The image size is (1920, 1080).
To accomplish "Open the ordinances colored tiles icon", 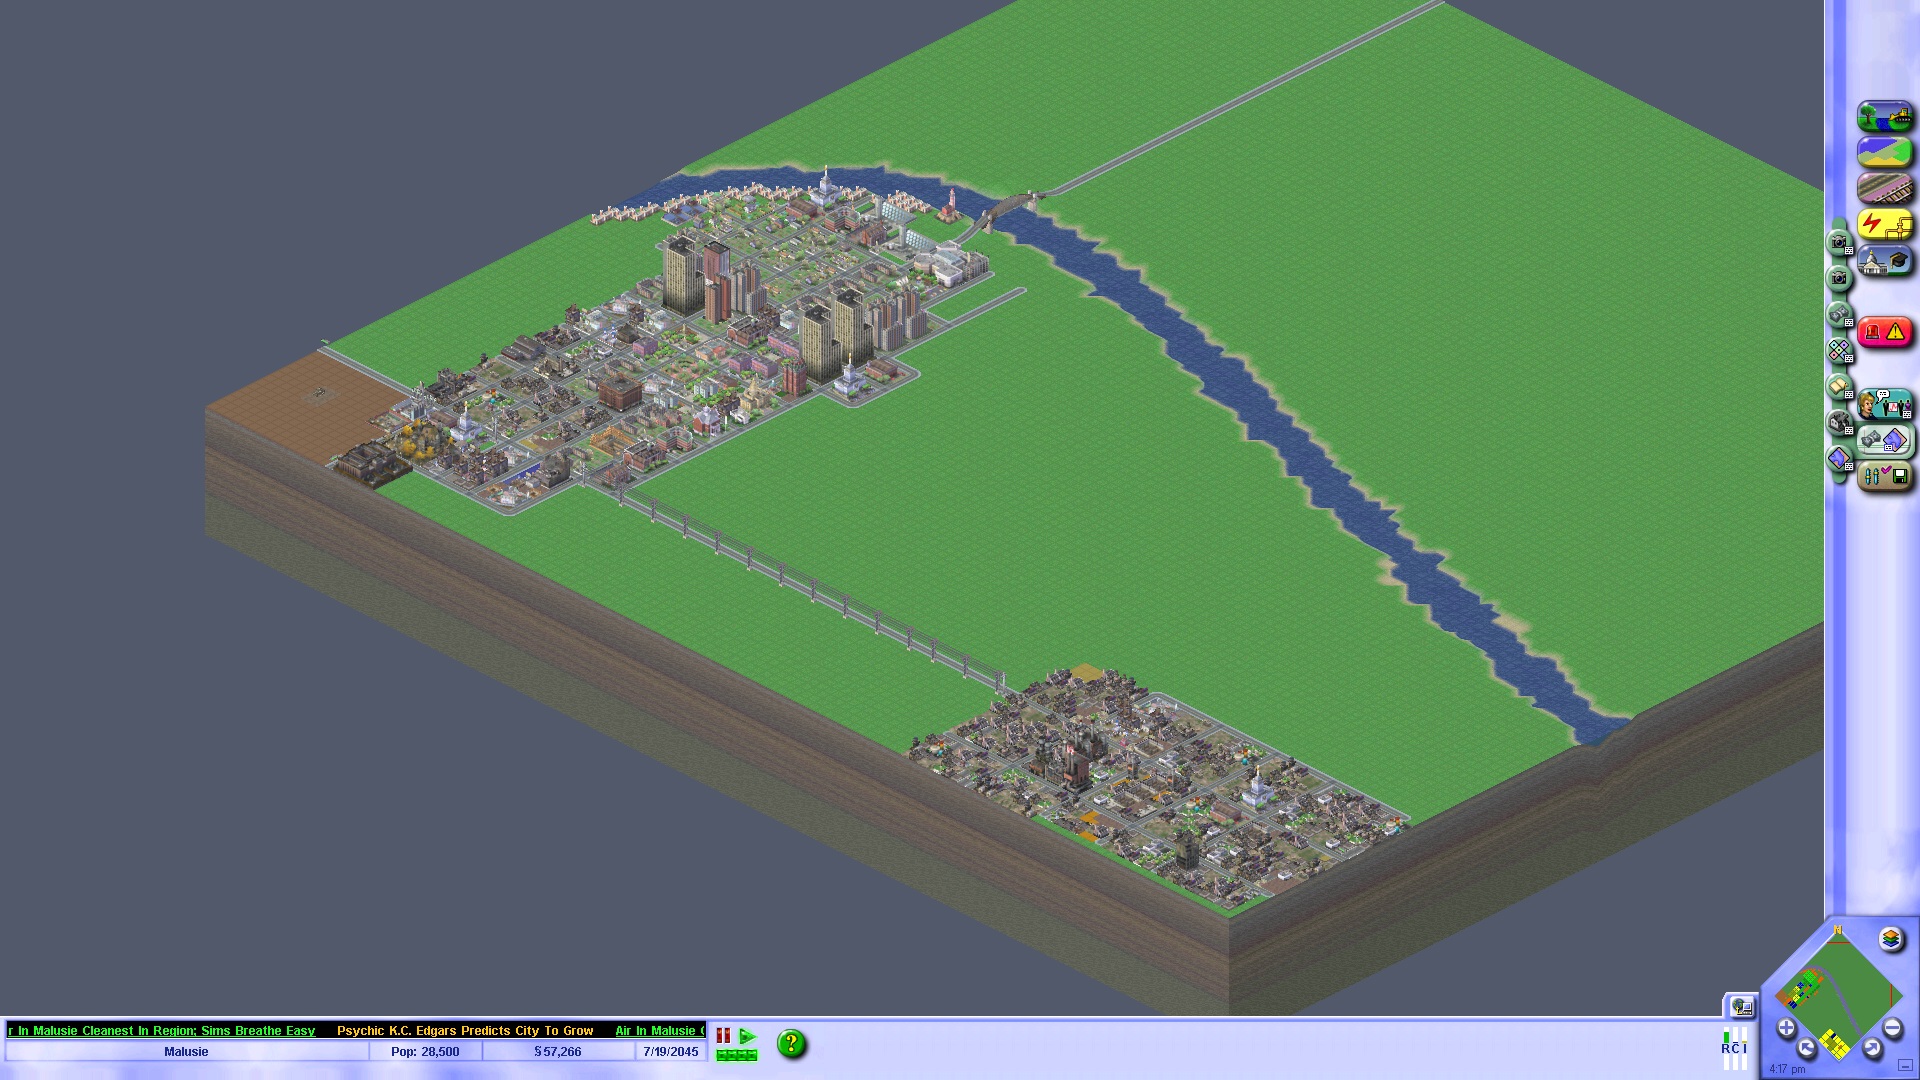I will 1839,351.
